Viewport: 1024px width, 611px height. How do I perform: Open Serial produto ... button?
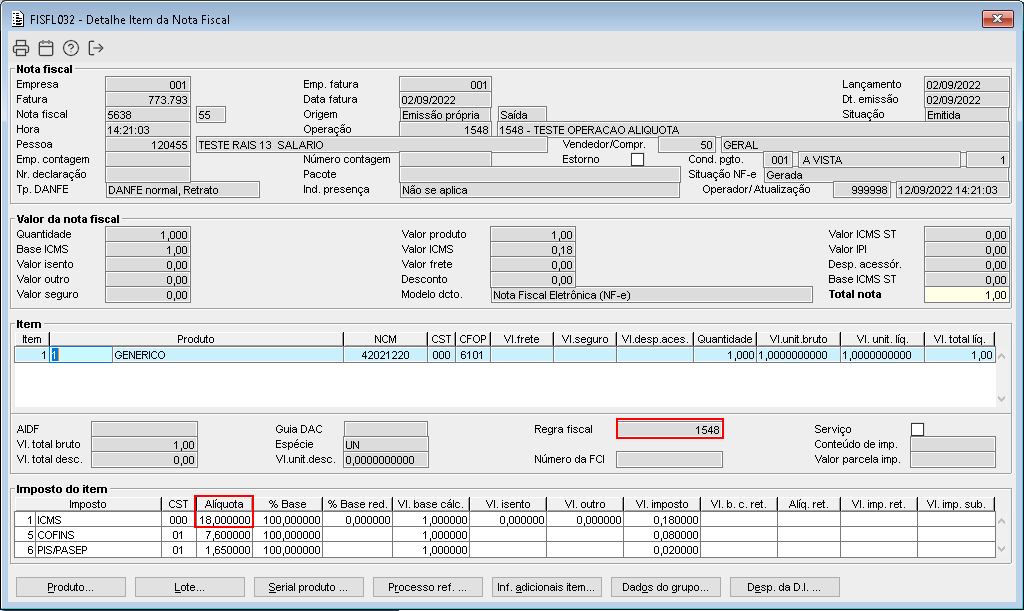(308, 587)
